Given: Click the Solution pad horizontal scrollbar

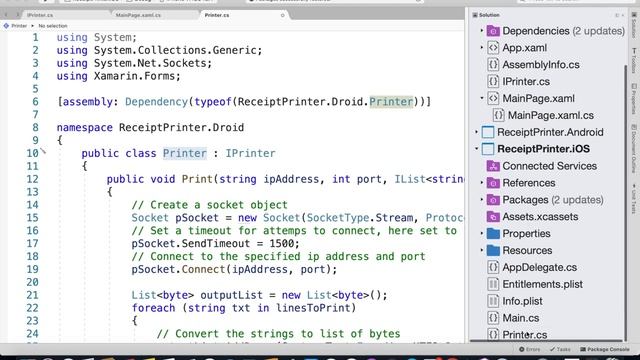Looking at the screenshot, I should coord(546,340).
